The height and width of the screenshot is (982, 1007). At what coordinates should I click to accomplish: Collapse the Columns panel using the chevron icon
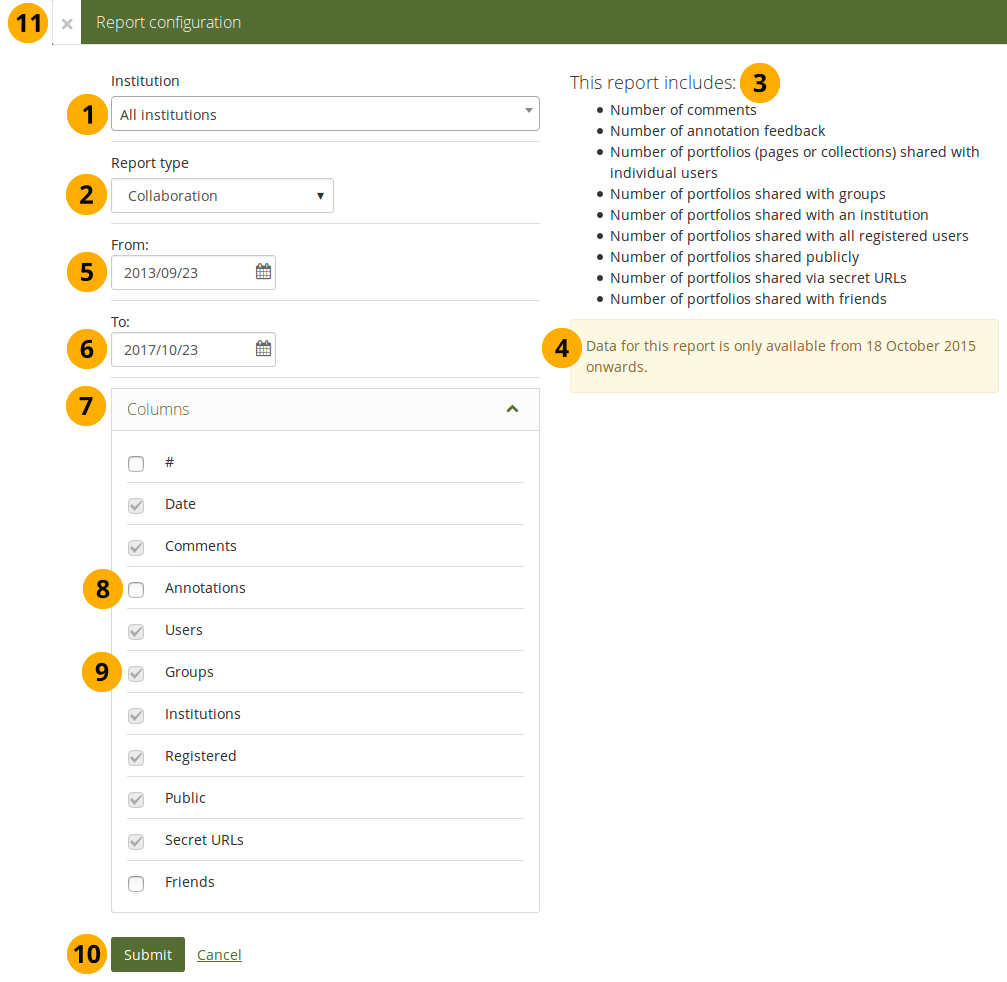(x=512, y=409)
